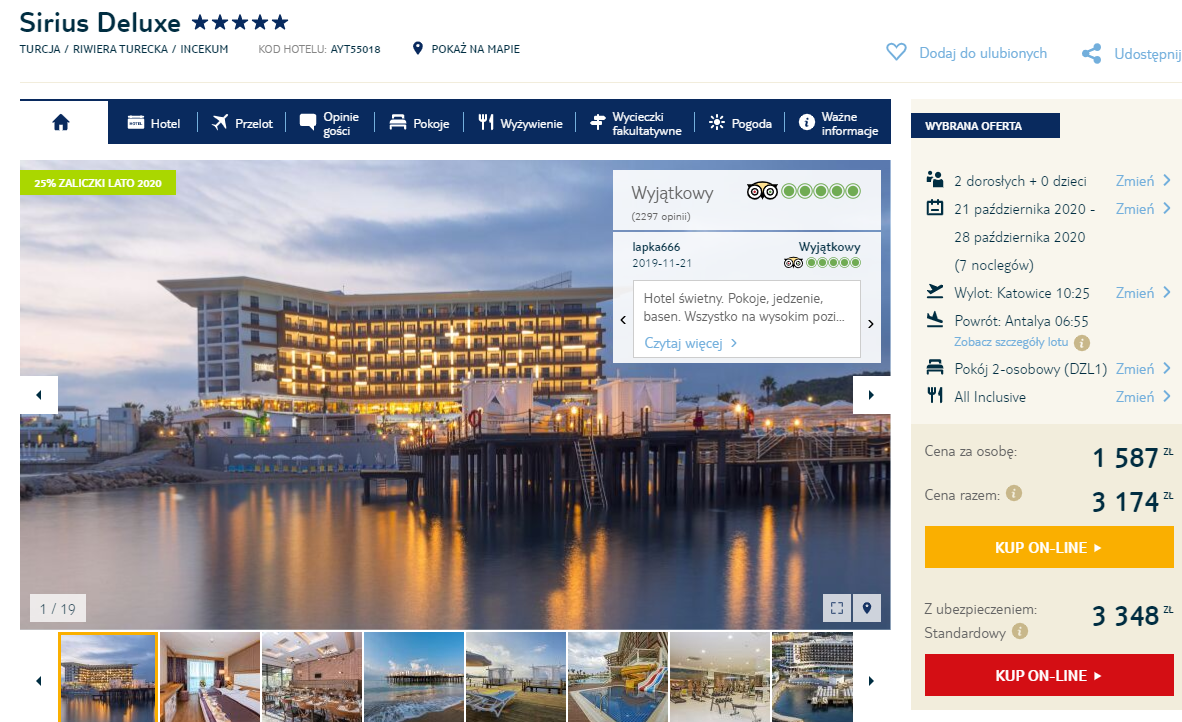Expand Zmień for travelers count

[x=1143, y=181]
